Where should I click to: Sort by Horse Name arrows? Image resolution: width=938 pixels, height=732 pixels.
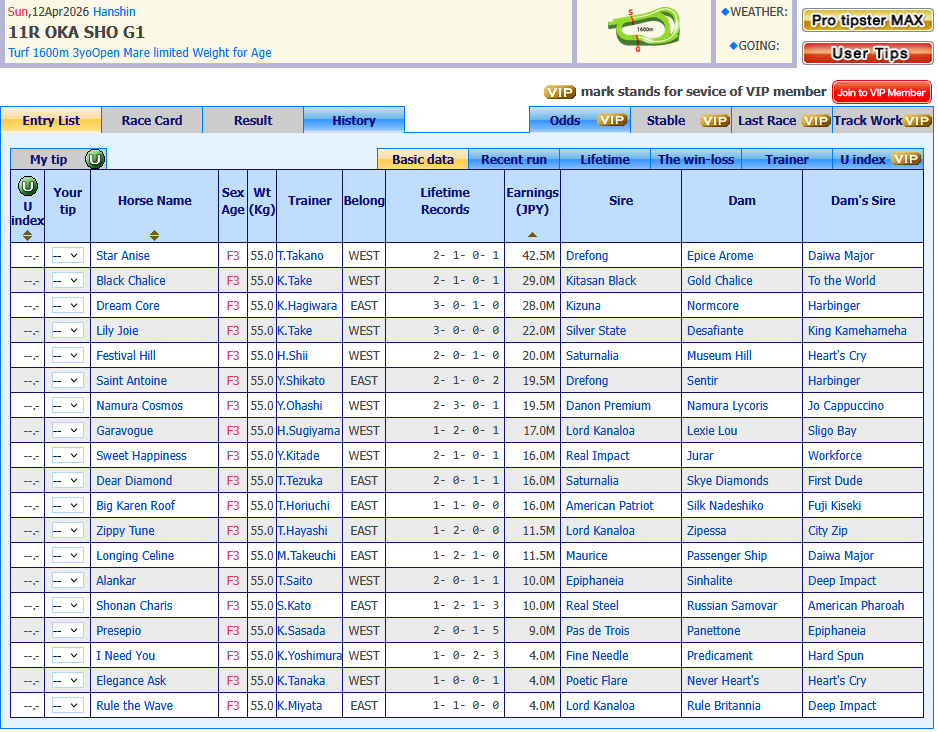tap(154, 236)
